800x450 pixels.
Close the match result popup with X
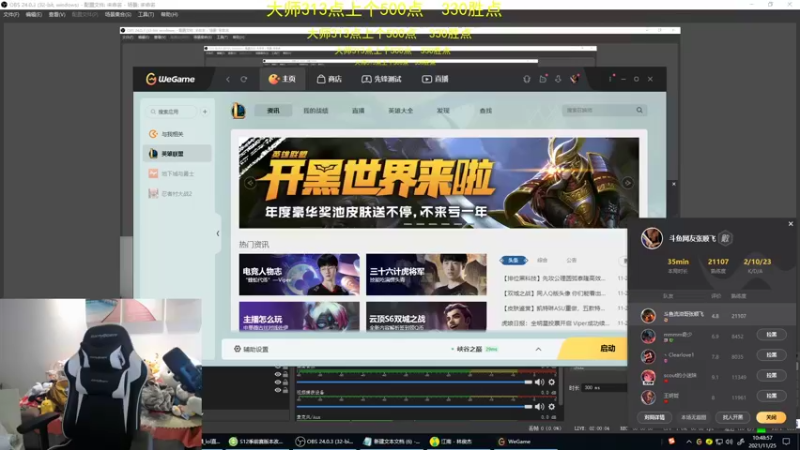tap(791, 223)
